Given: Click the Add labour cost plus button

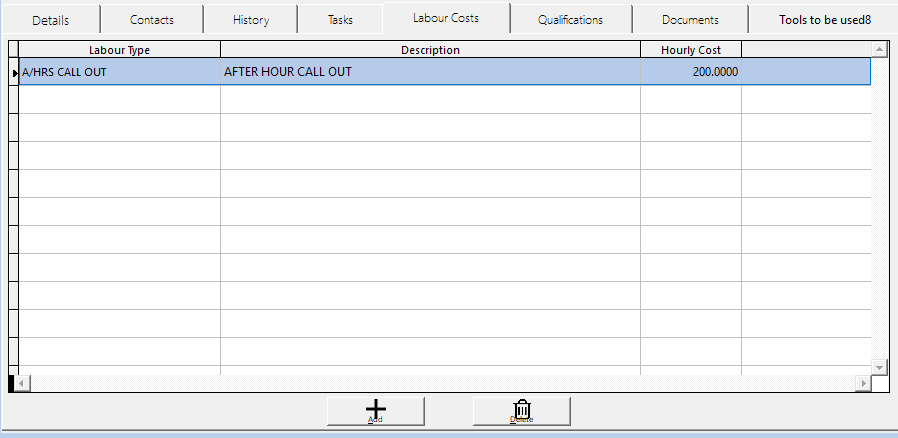Looking at the screenshot, I should 376,411.
